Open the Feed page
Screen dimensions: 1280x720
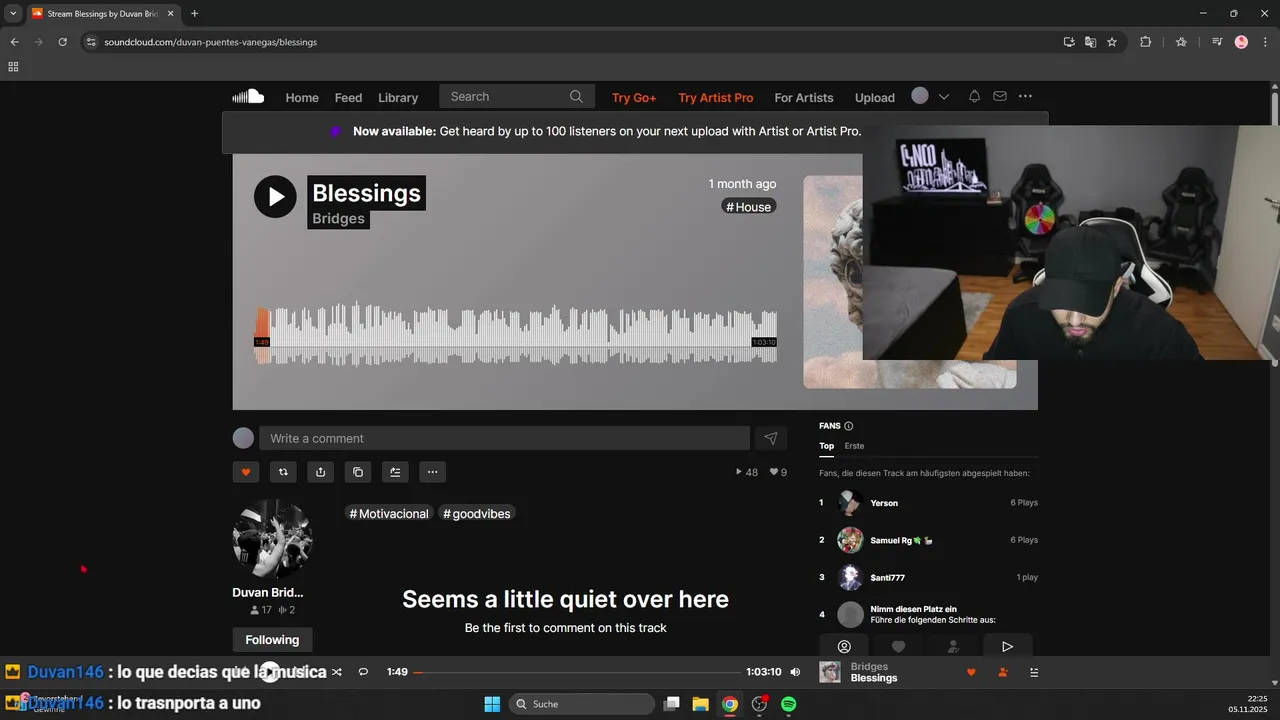coord(348,97)
